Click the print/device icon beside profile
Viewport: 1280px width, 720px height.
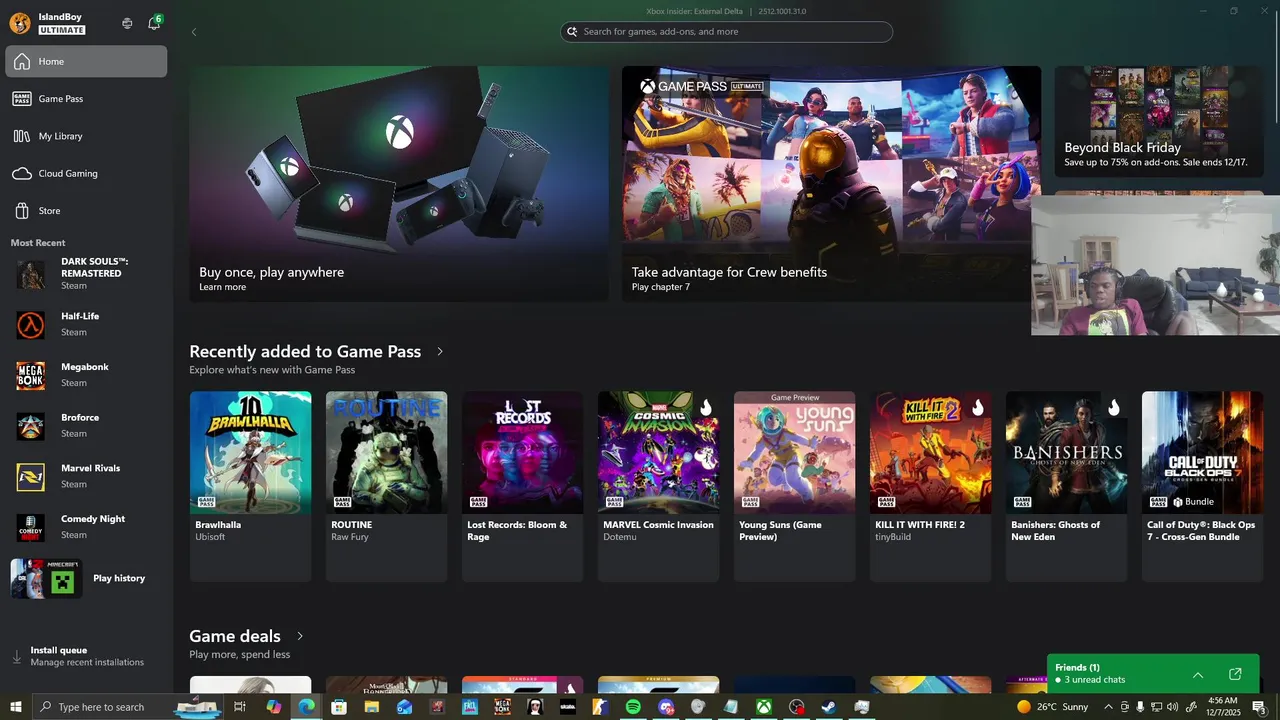(127, 23)
